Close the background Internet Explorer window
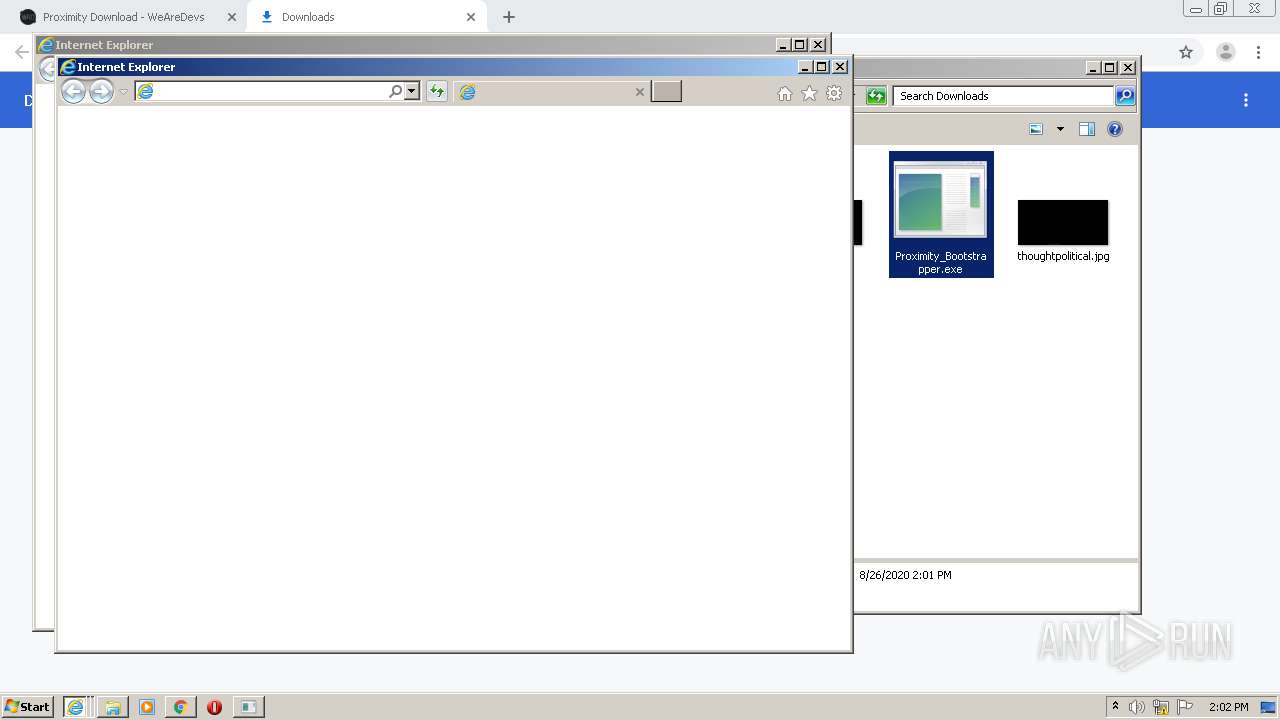The width and height of the screenshot is (1280, 720). [x=818, y=45]
